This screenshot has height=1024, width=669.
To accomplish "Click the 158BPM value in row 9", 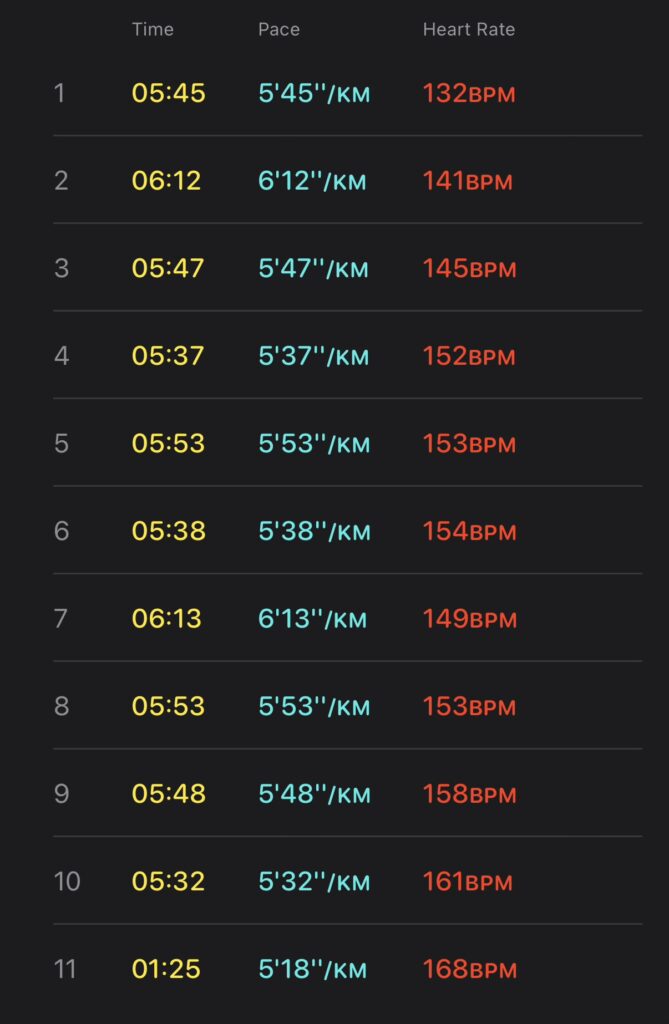I will [467, 793].
